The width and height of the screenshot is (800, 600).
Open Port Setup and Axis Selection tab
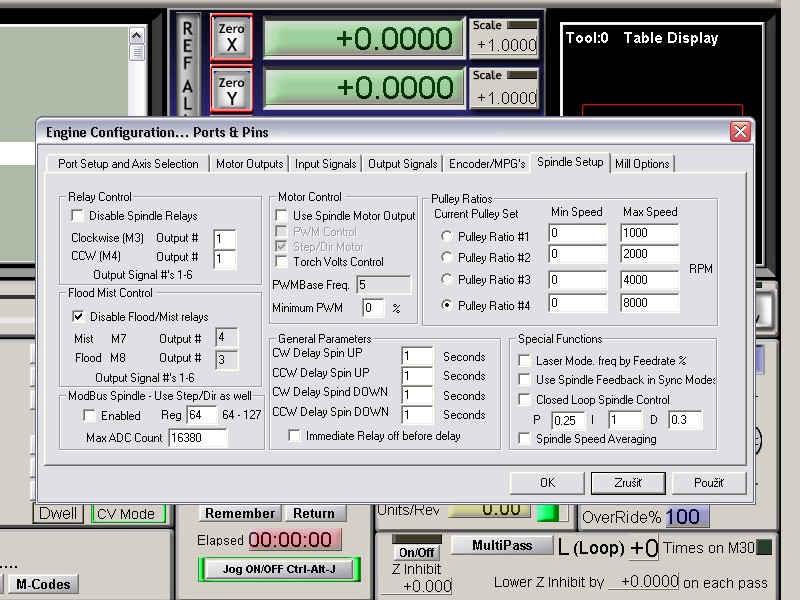click(x=128, y=164)
